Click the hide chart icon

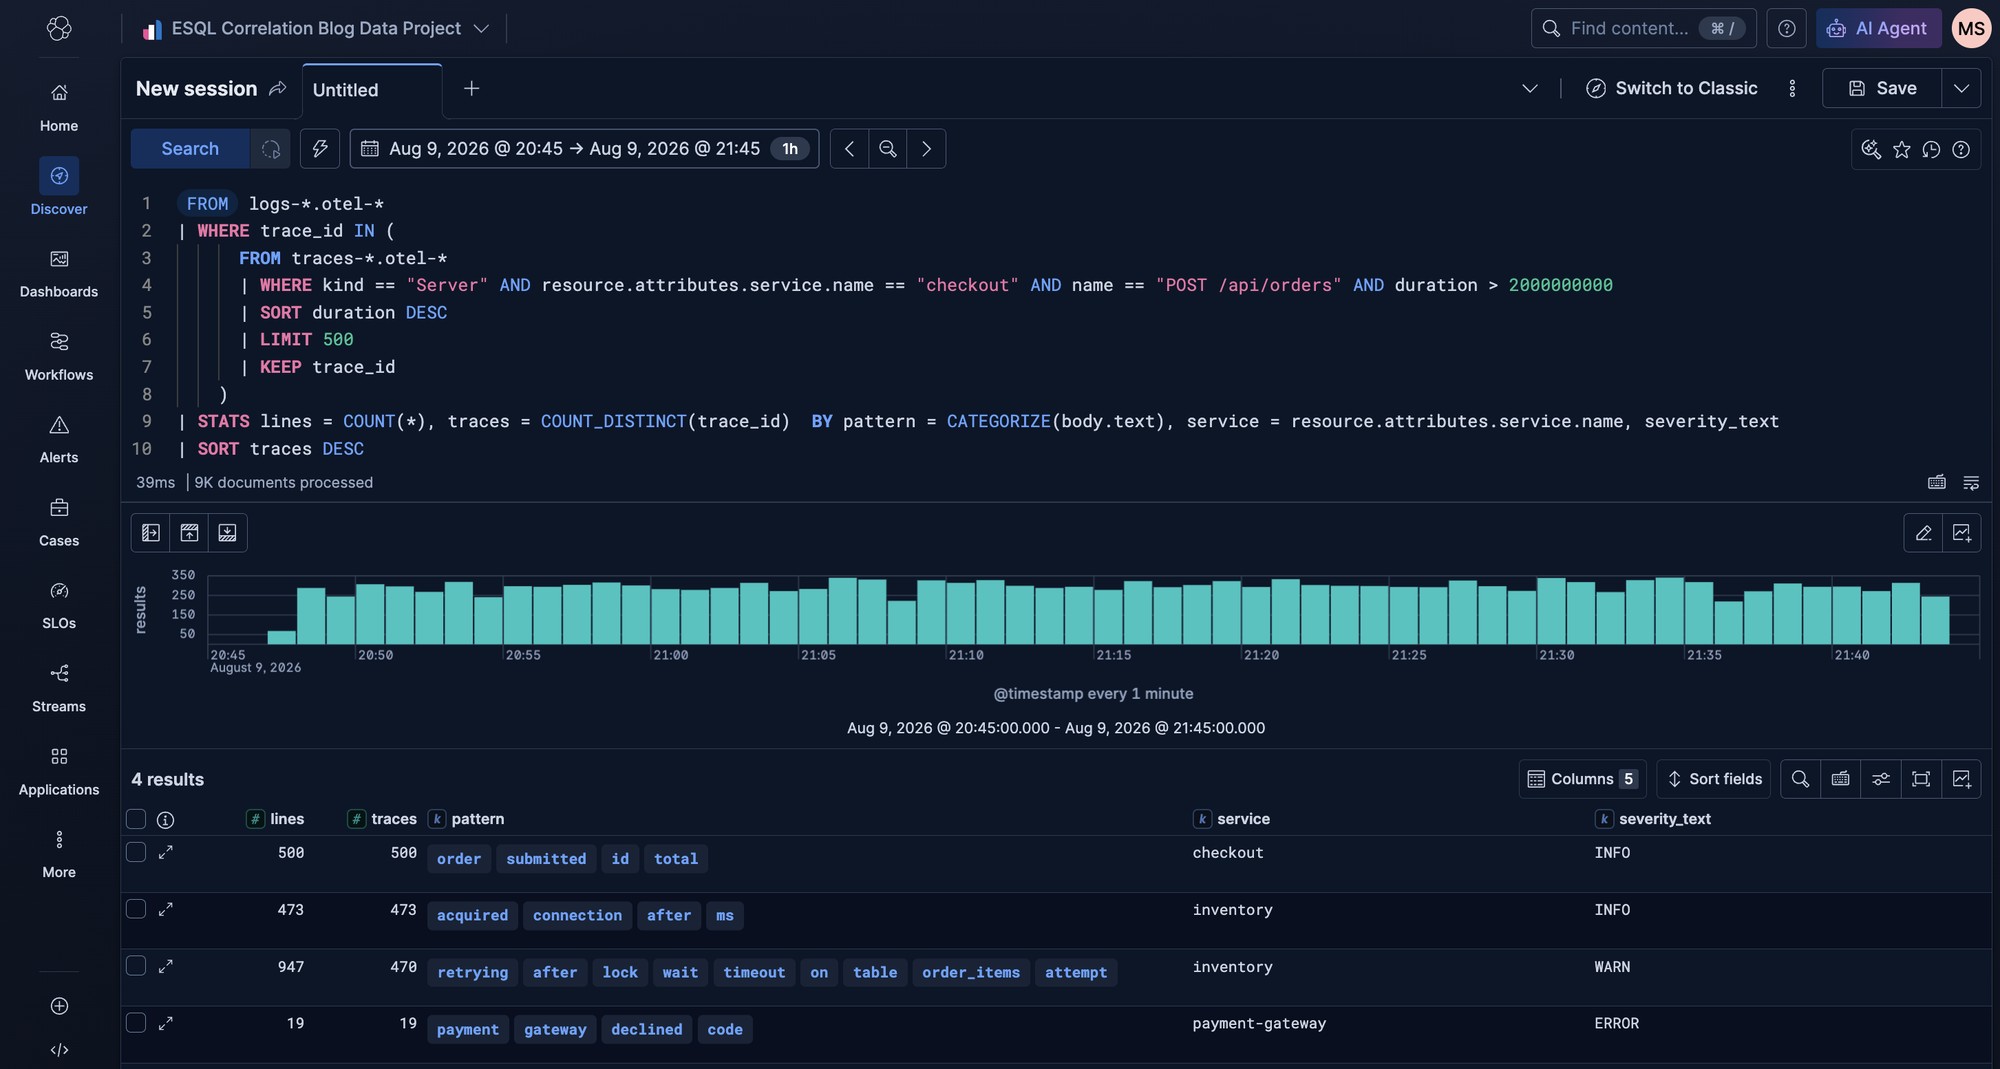coord(189,533)
